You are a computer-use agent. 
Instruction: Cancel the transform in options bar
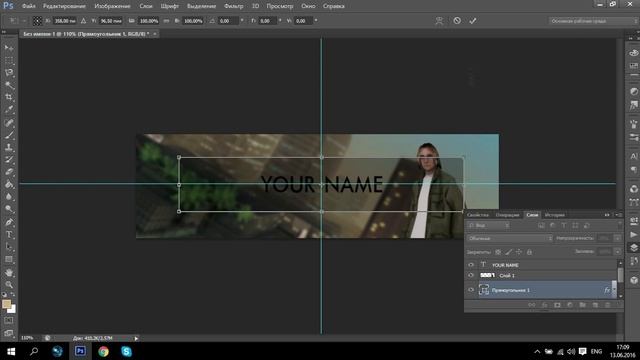coord(457,20)
